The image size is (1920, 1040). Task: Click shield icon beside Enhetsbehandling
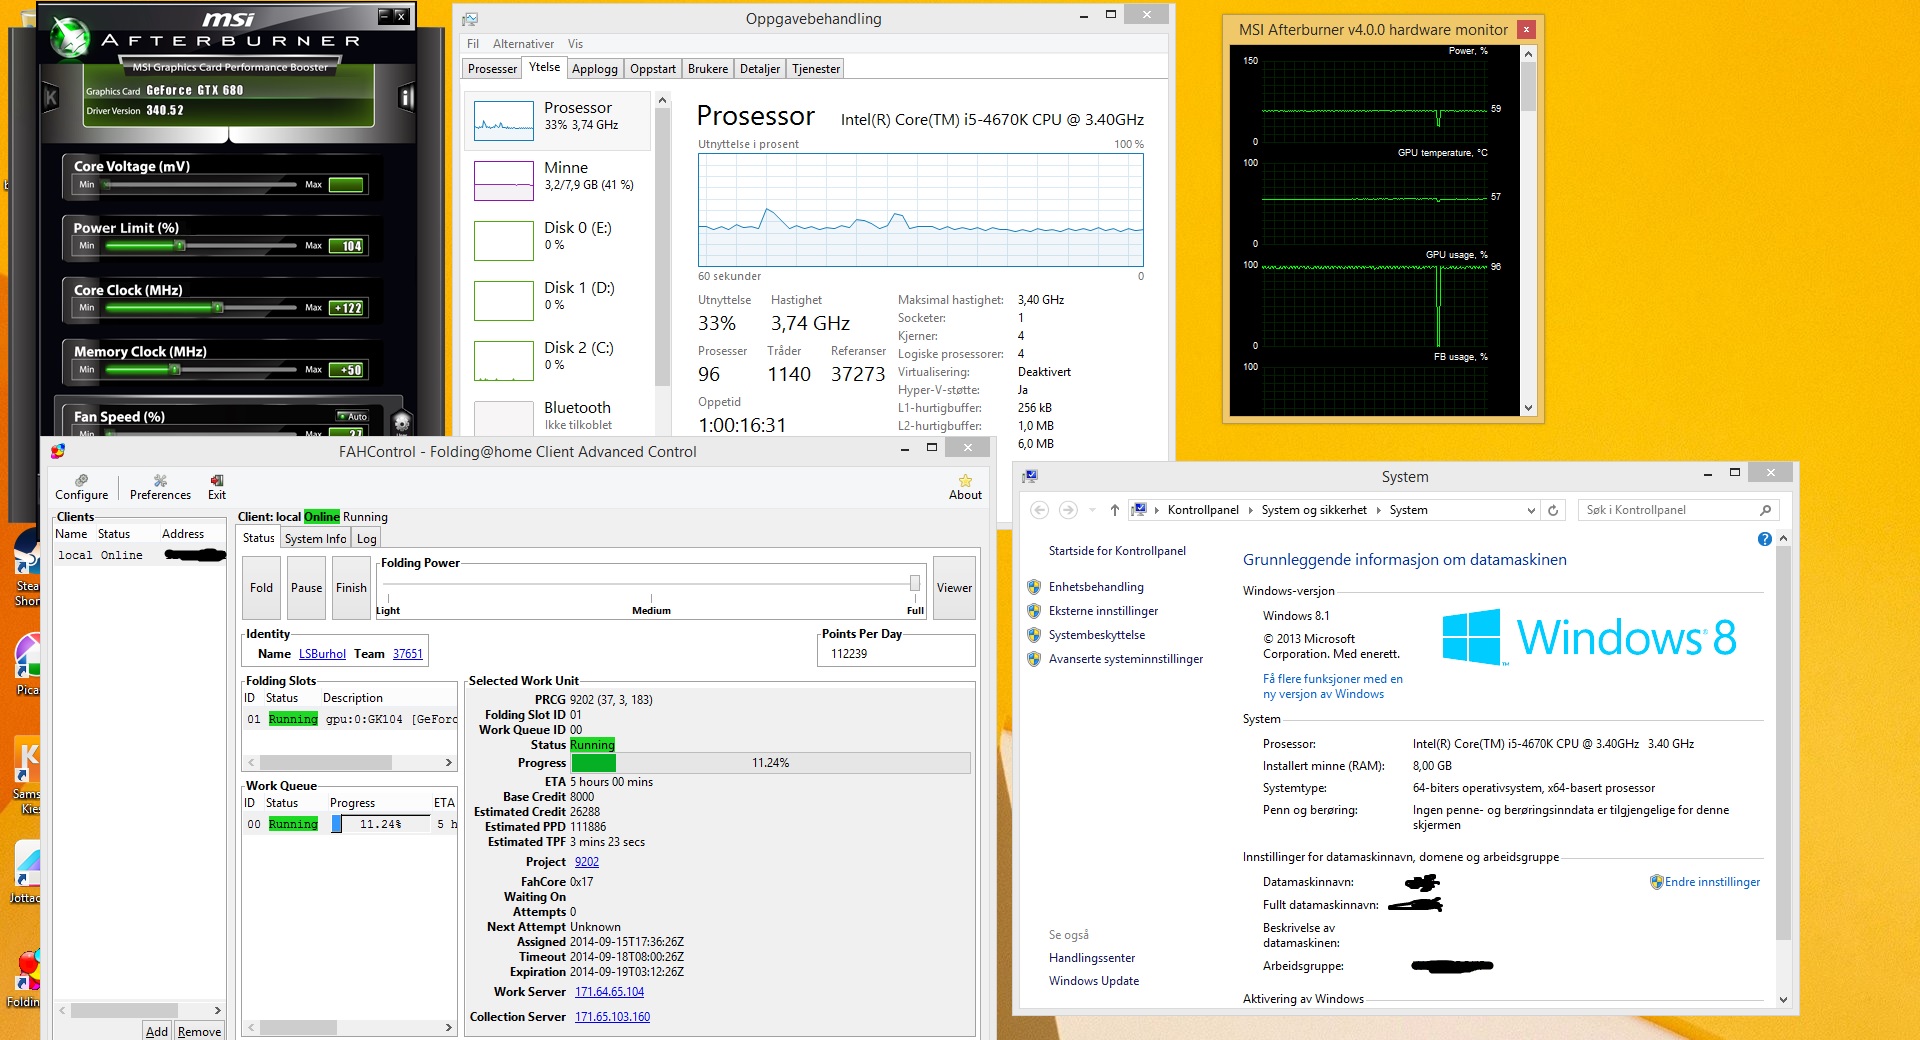[1034, 587]
